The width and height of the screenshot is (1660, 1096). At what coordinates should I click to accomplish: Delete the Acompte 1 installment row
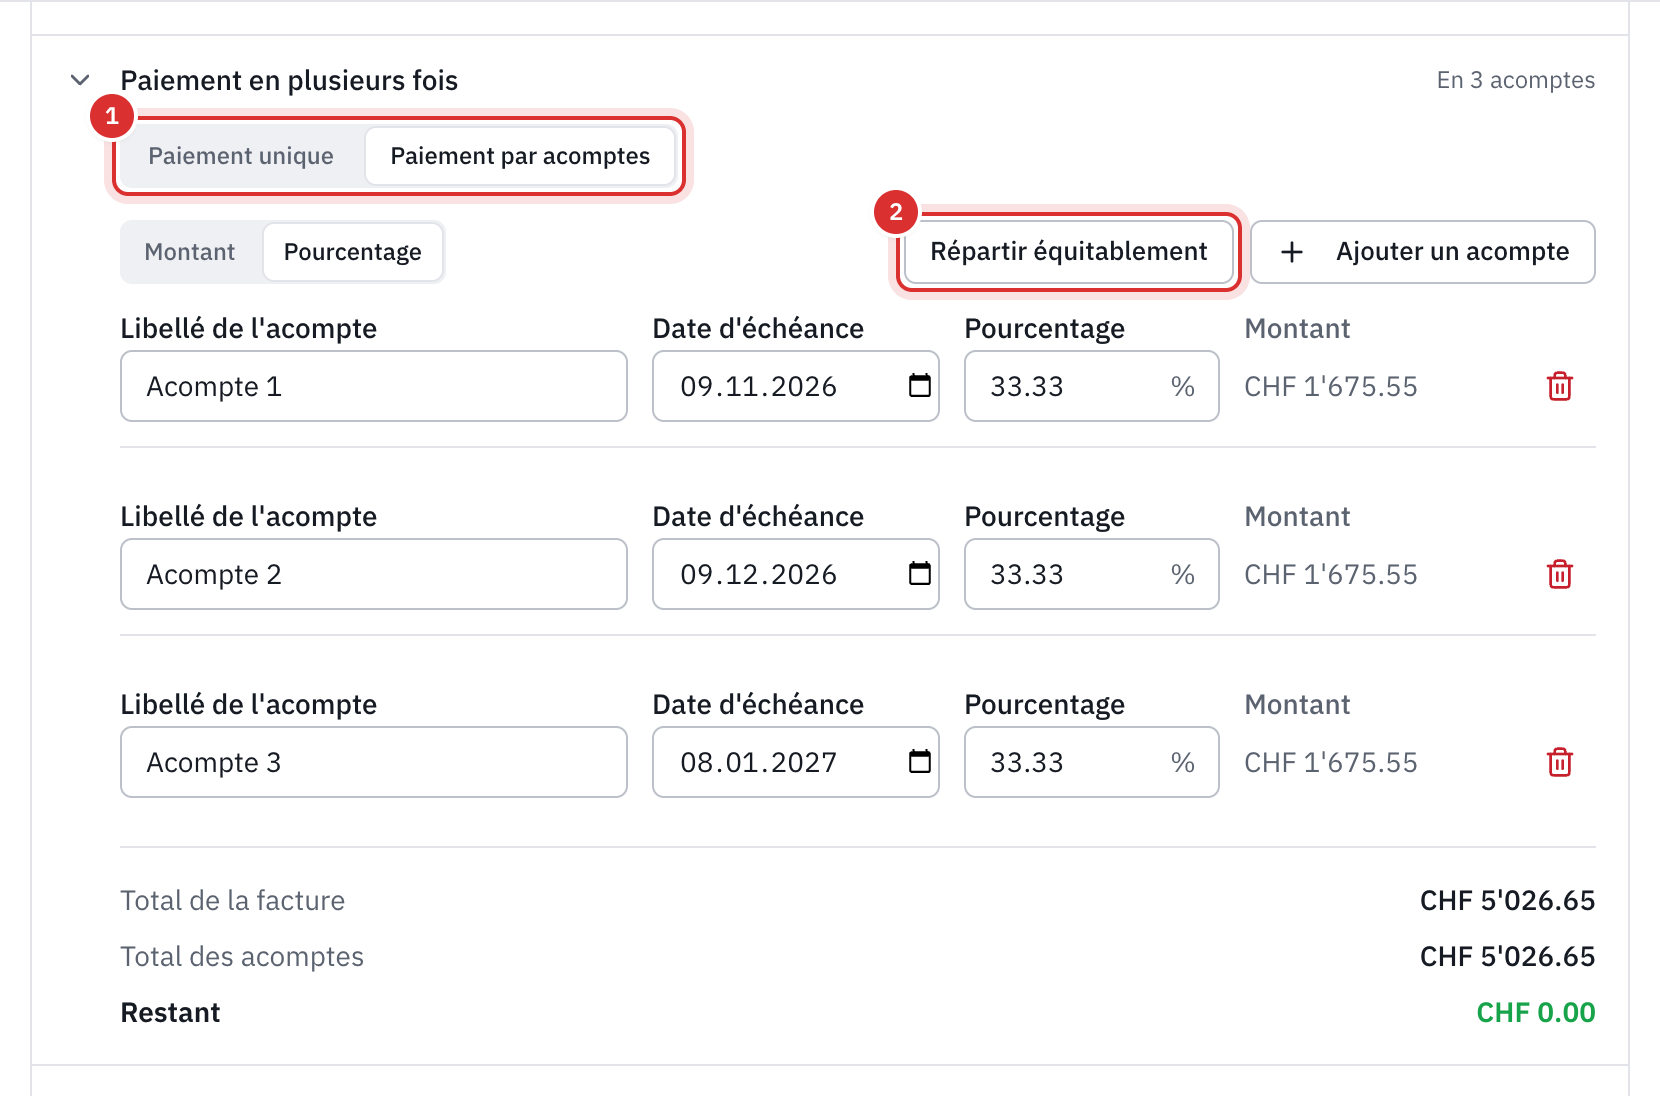(x=1560, y=386)
